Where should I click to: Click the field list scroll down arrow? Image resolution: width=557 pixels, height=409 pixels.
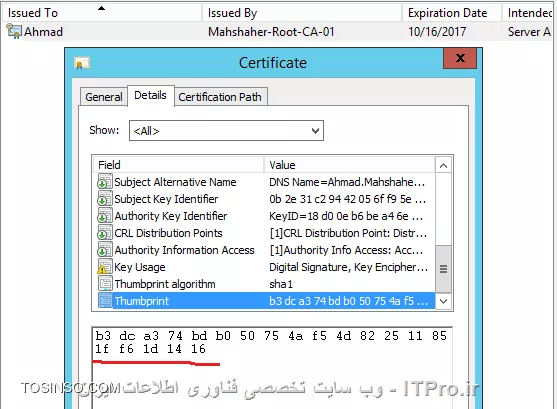[x=443, y=301]
